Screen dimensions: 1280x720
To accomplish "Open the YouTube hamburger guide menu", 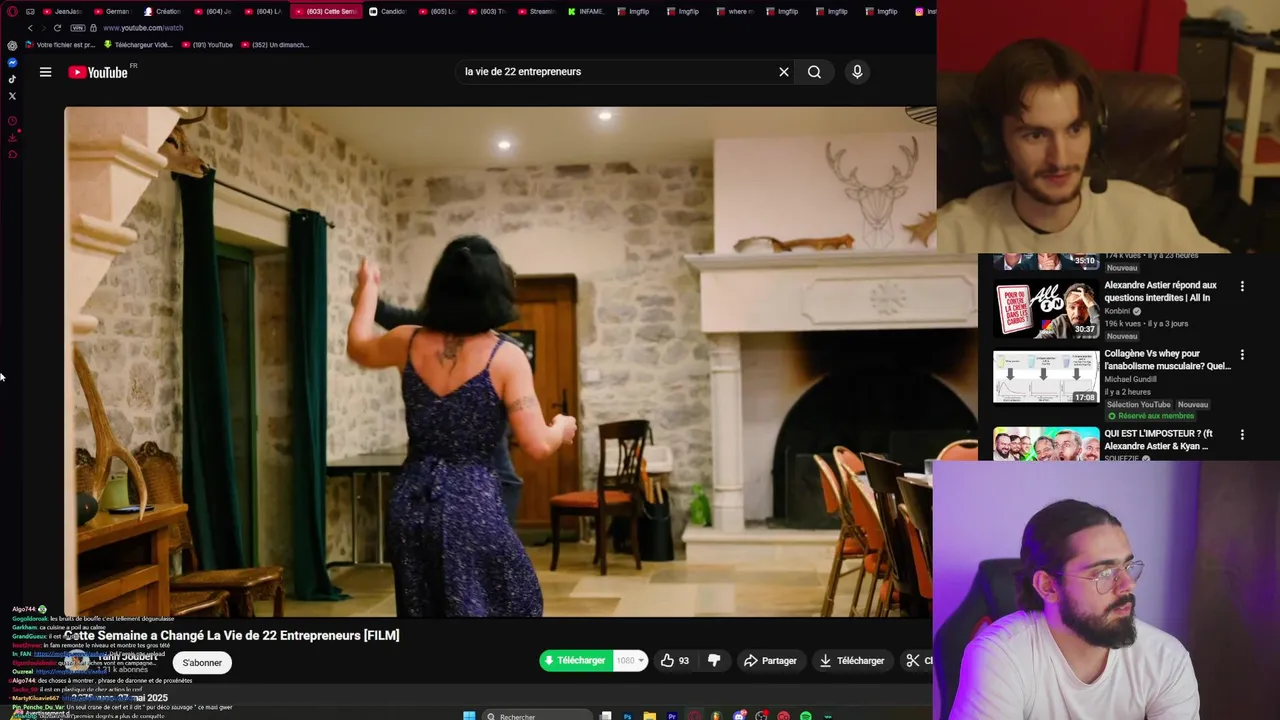I will point(45,72).
